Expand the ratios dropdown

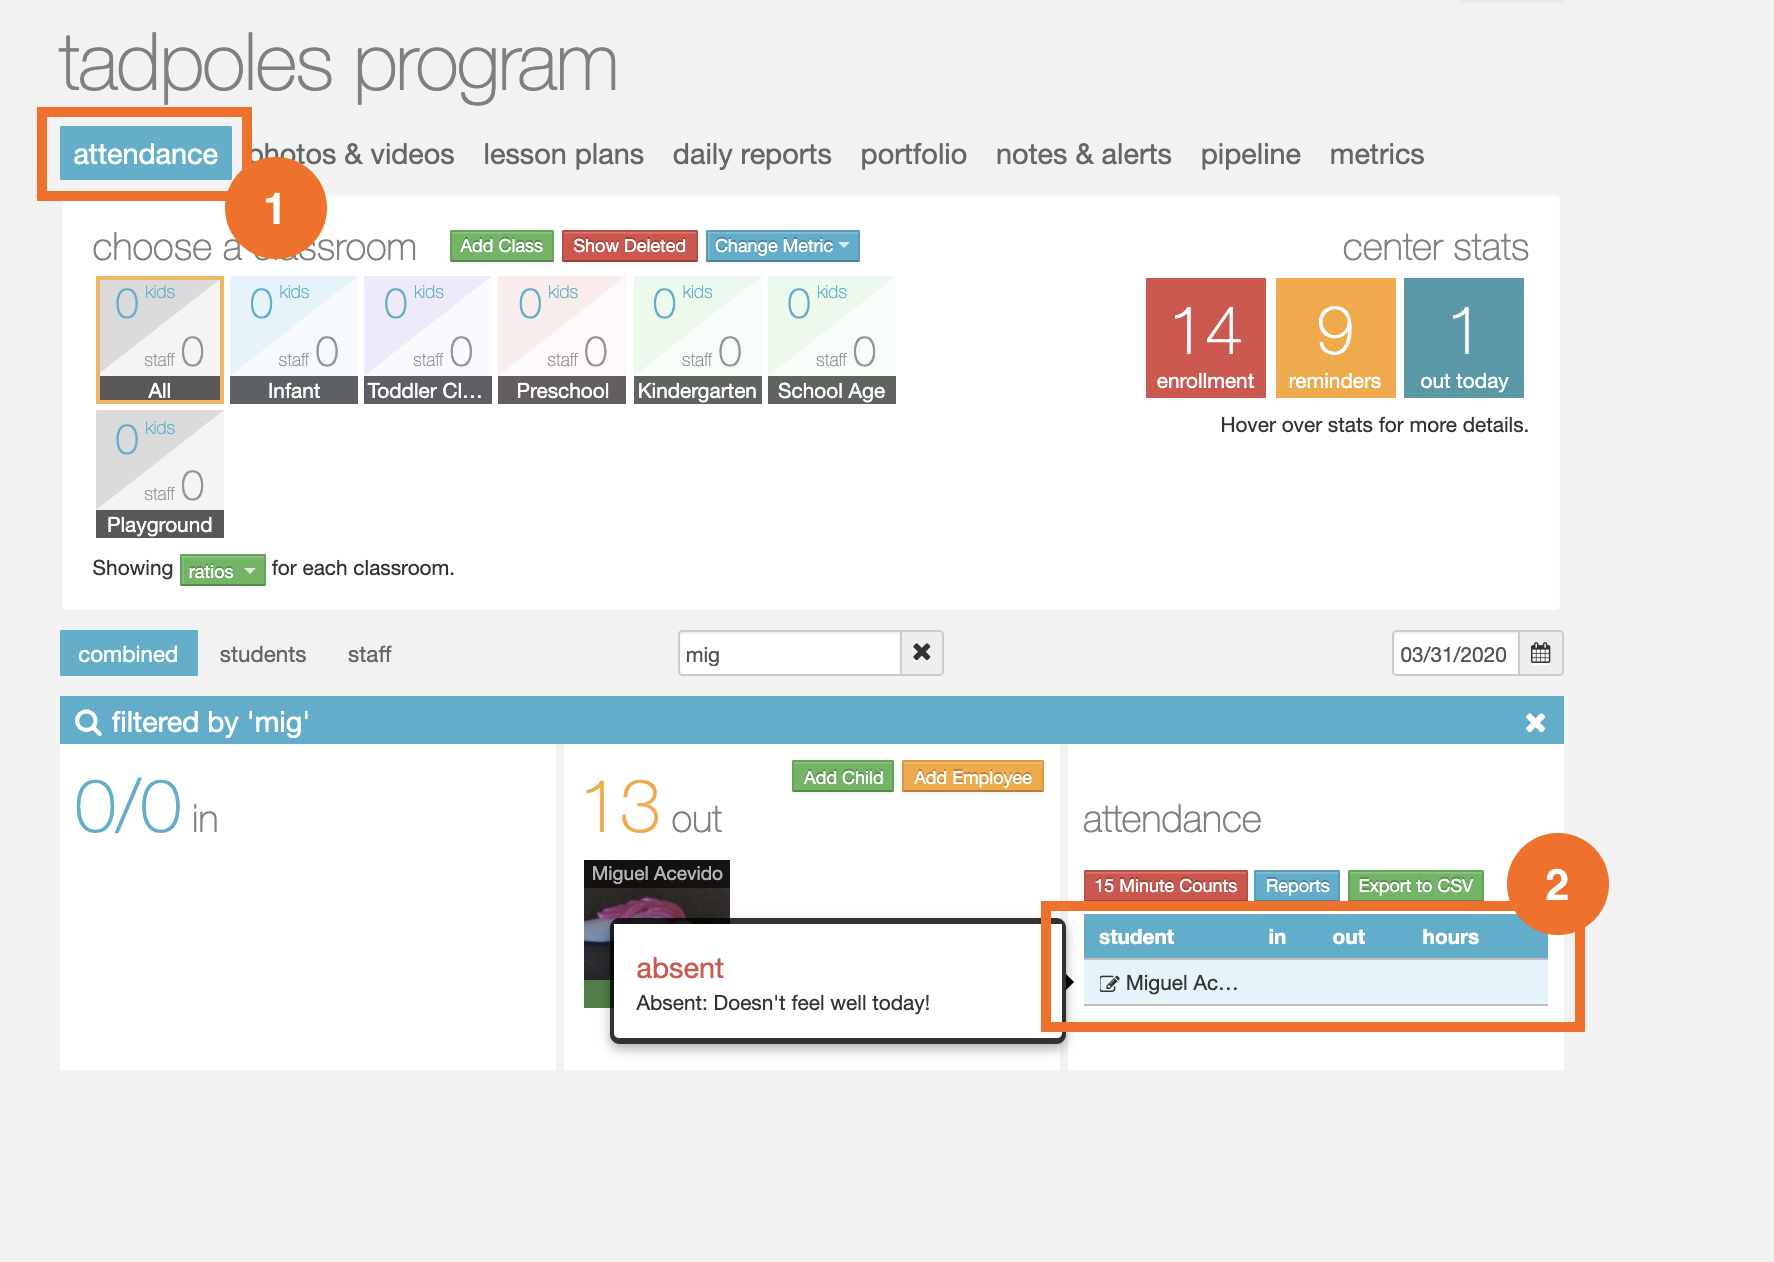click(x=222, y=571)
